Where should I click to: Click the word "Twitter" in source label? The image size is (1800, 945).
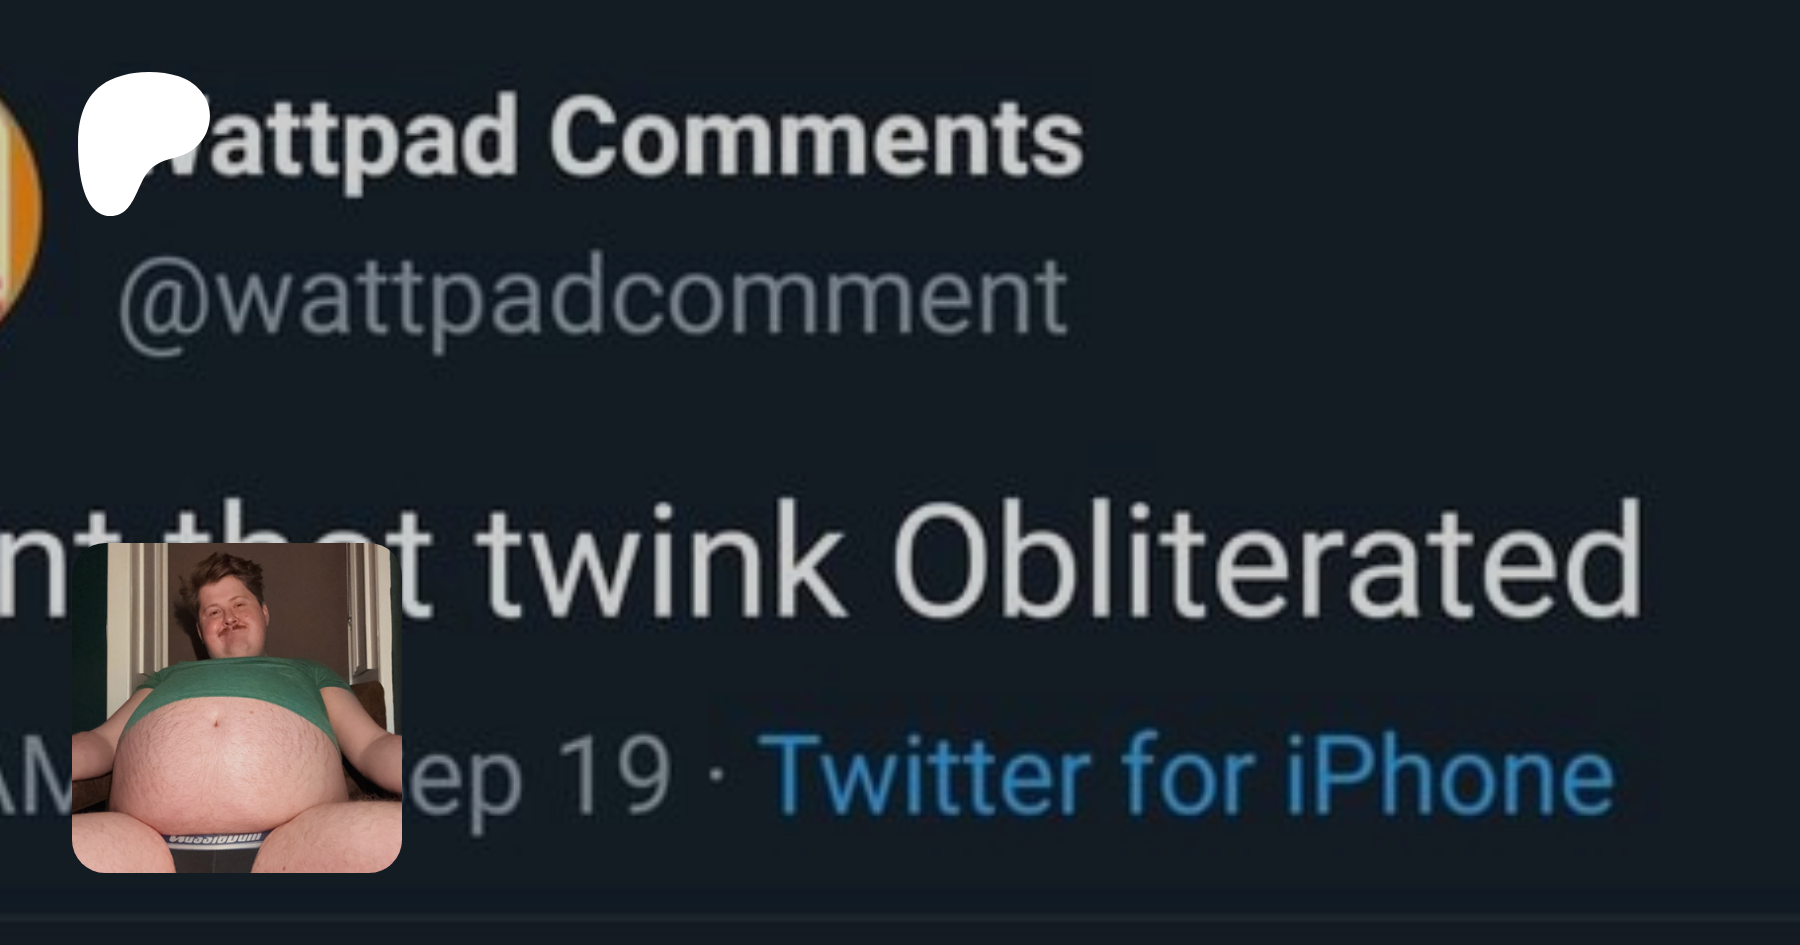(x=930, y=775)
